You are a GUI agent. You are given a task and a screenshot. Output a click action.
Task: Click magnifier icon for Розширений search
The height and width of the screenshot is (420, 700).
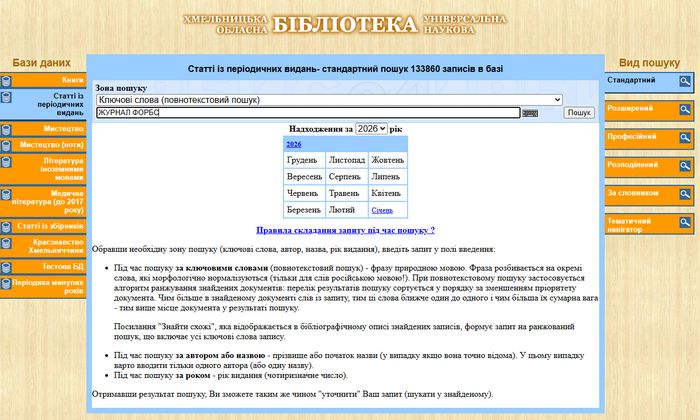pos(685,108)
